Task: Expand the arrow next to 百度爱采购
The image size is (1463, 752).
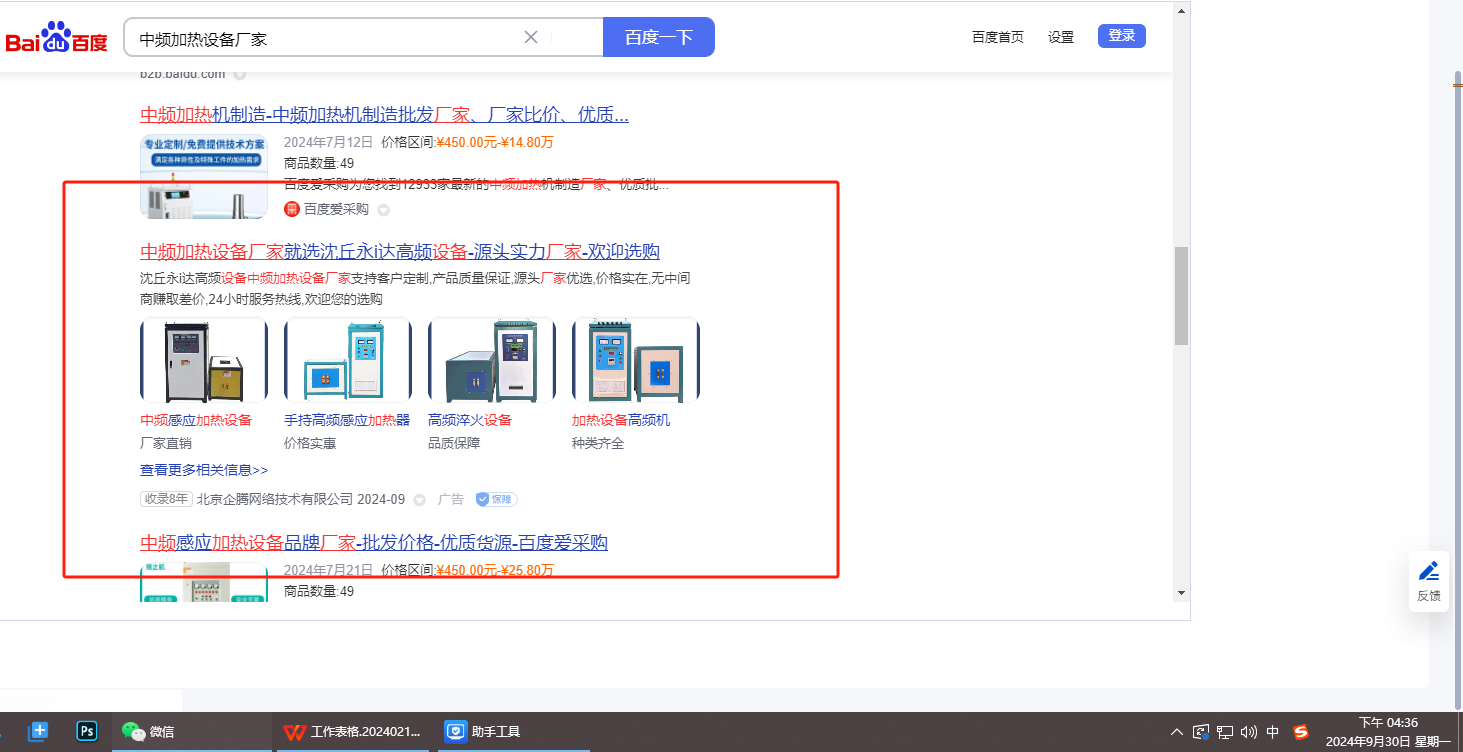Action: pyautogui.click(x=383, y=210)
